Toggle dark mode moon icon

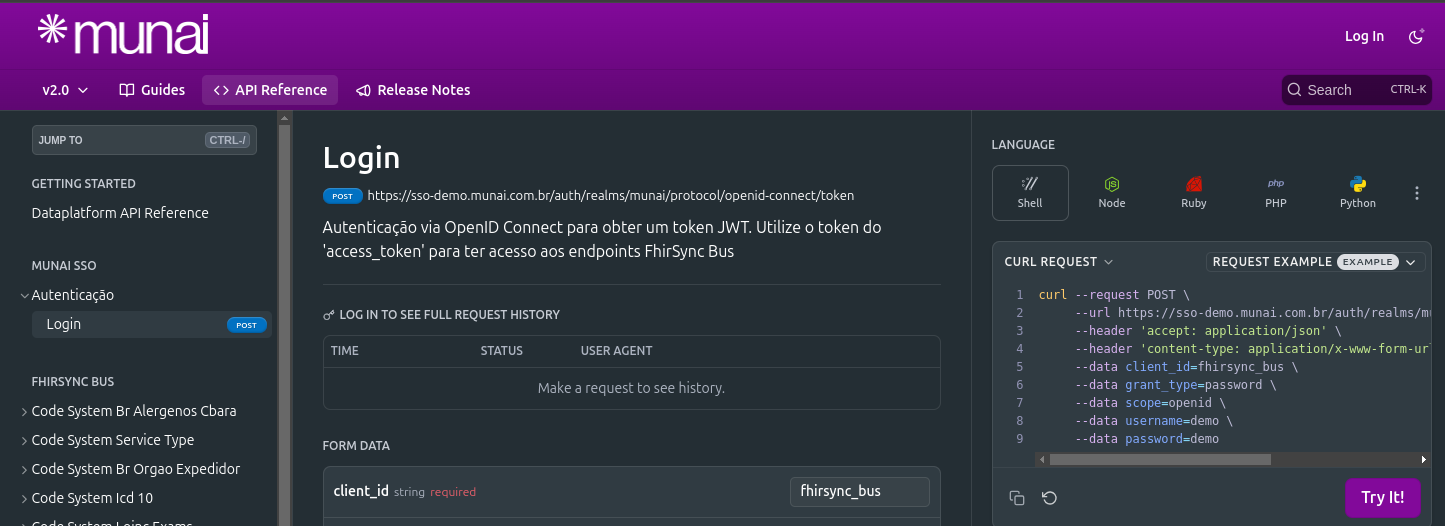pyautogui.click(x=1416, y=36)
